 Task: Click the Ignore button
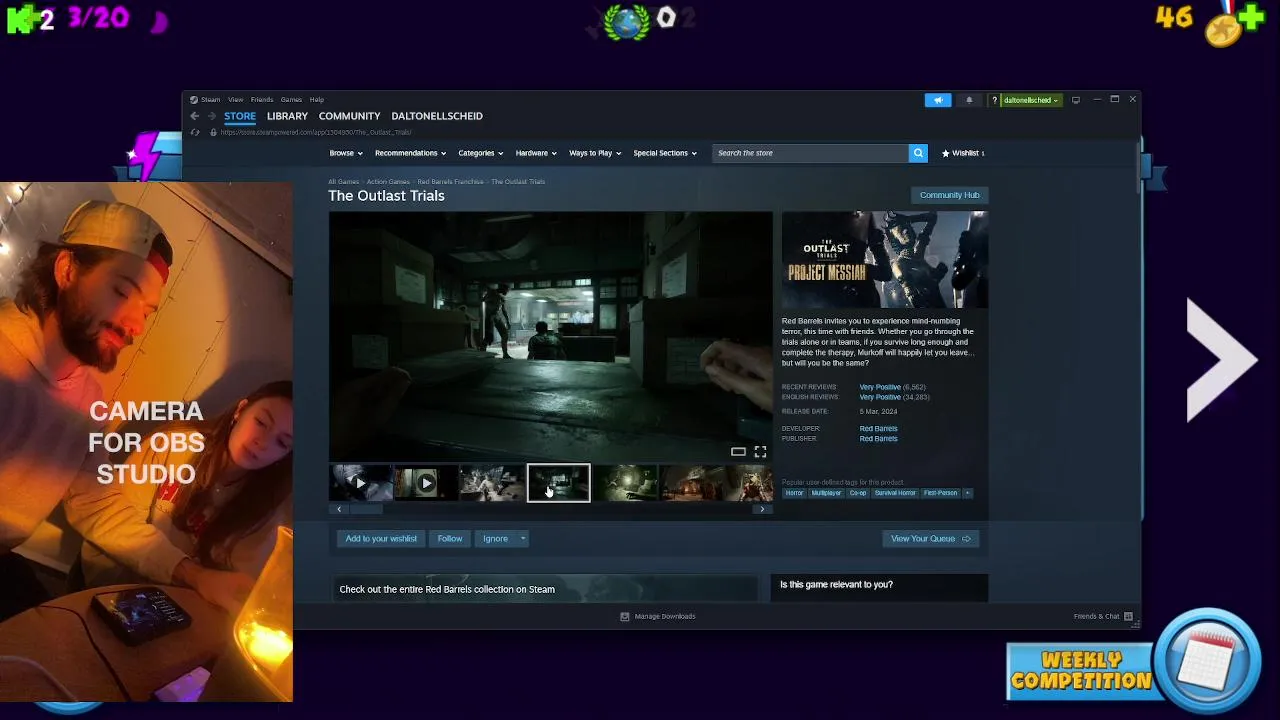pyautogui.click(x=495, y=539)
